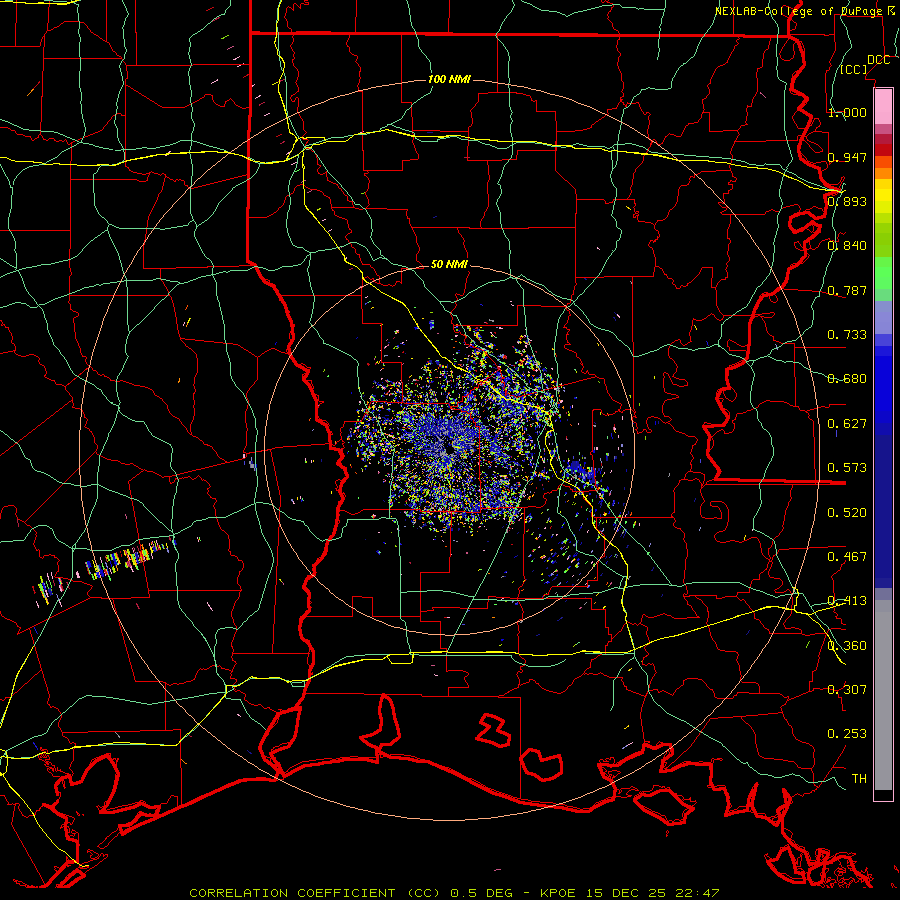Click the 0.307 legend value
Image resolution: width=900 pixels, height=900 pixels.
847,689
